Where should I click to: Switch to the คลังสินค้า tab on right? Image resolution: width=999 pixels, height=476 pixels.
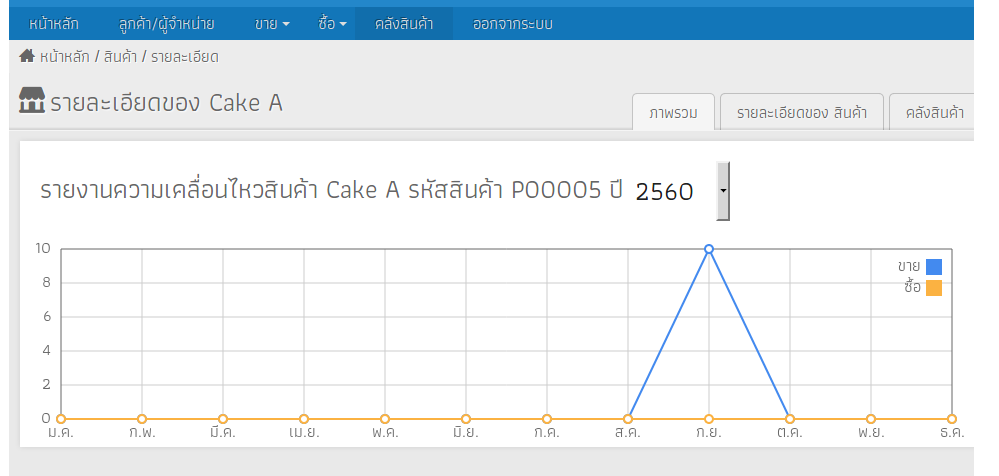pos(932,112)
